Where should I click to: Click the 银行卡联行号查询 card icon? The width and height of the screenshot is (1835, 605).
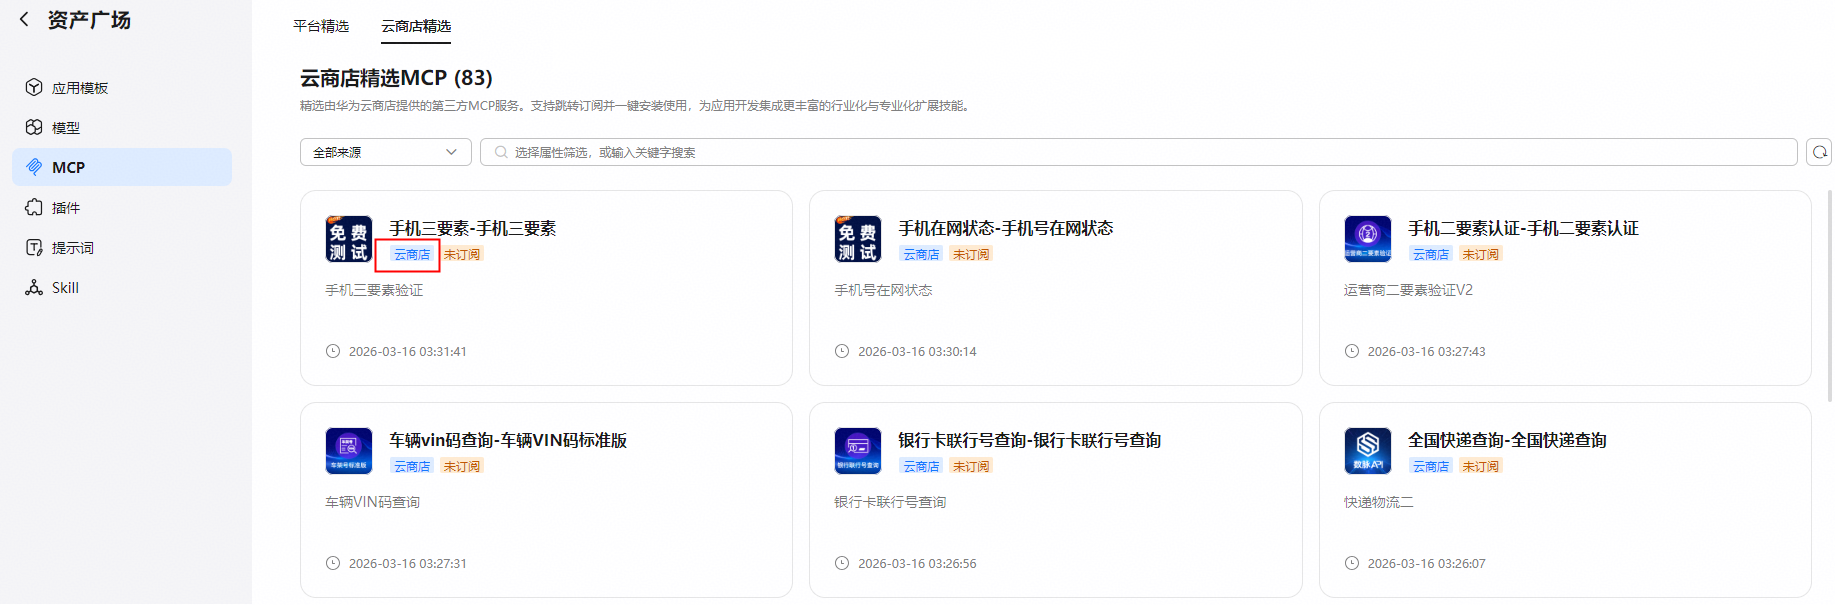[858, 451]
